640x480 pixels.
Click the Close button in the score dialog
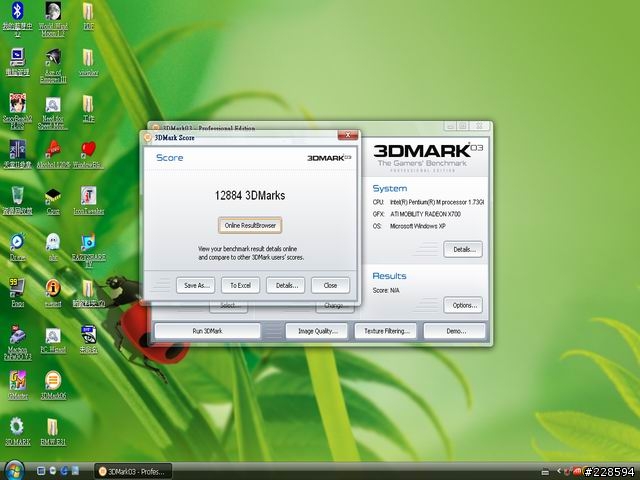tap(330, 285)
